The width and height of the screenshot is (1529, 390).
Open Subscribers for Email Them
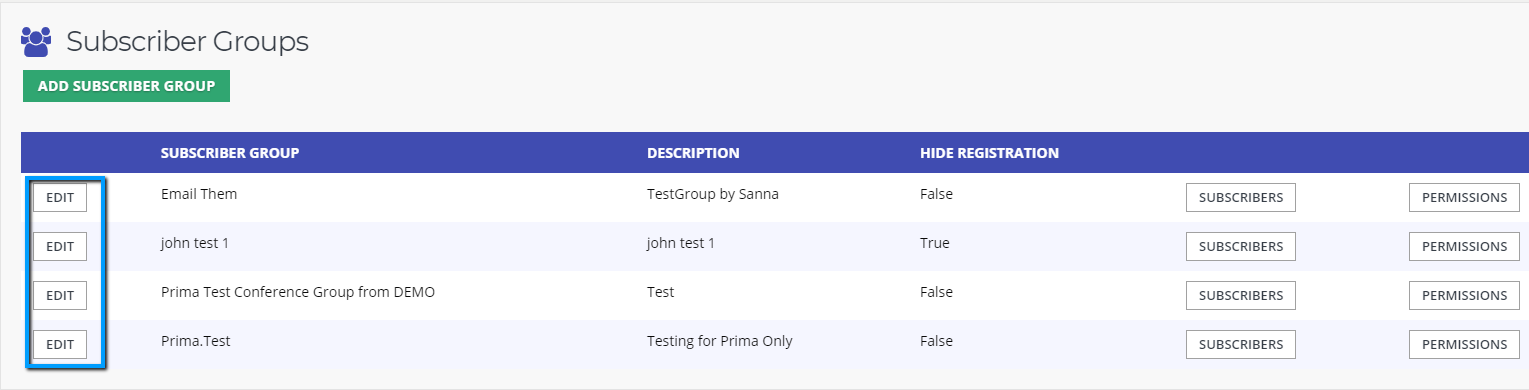tap(1241, 197)
